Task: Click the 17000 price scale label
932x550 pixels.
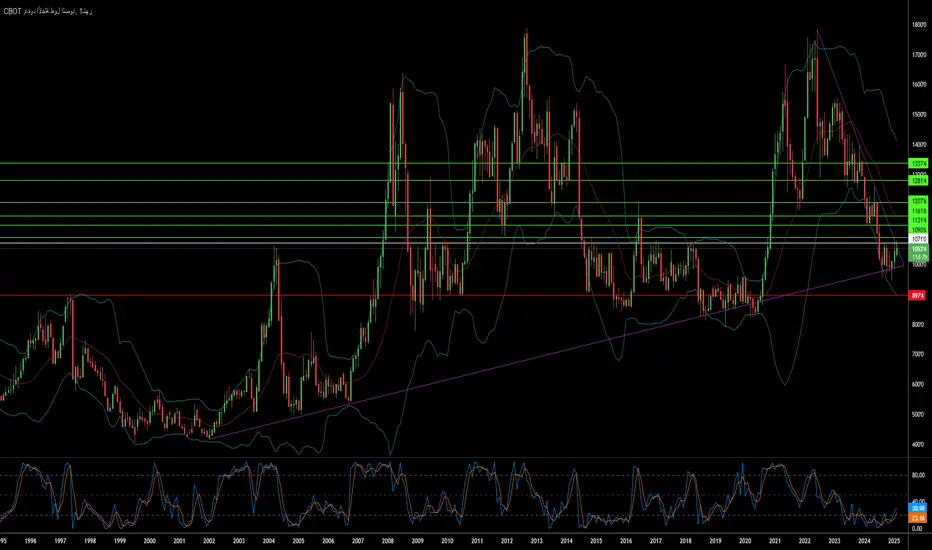Action: pyautogui.click(x=919, y=54)
